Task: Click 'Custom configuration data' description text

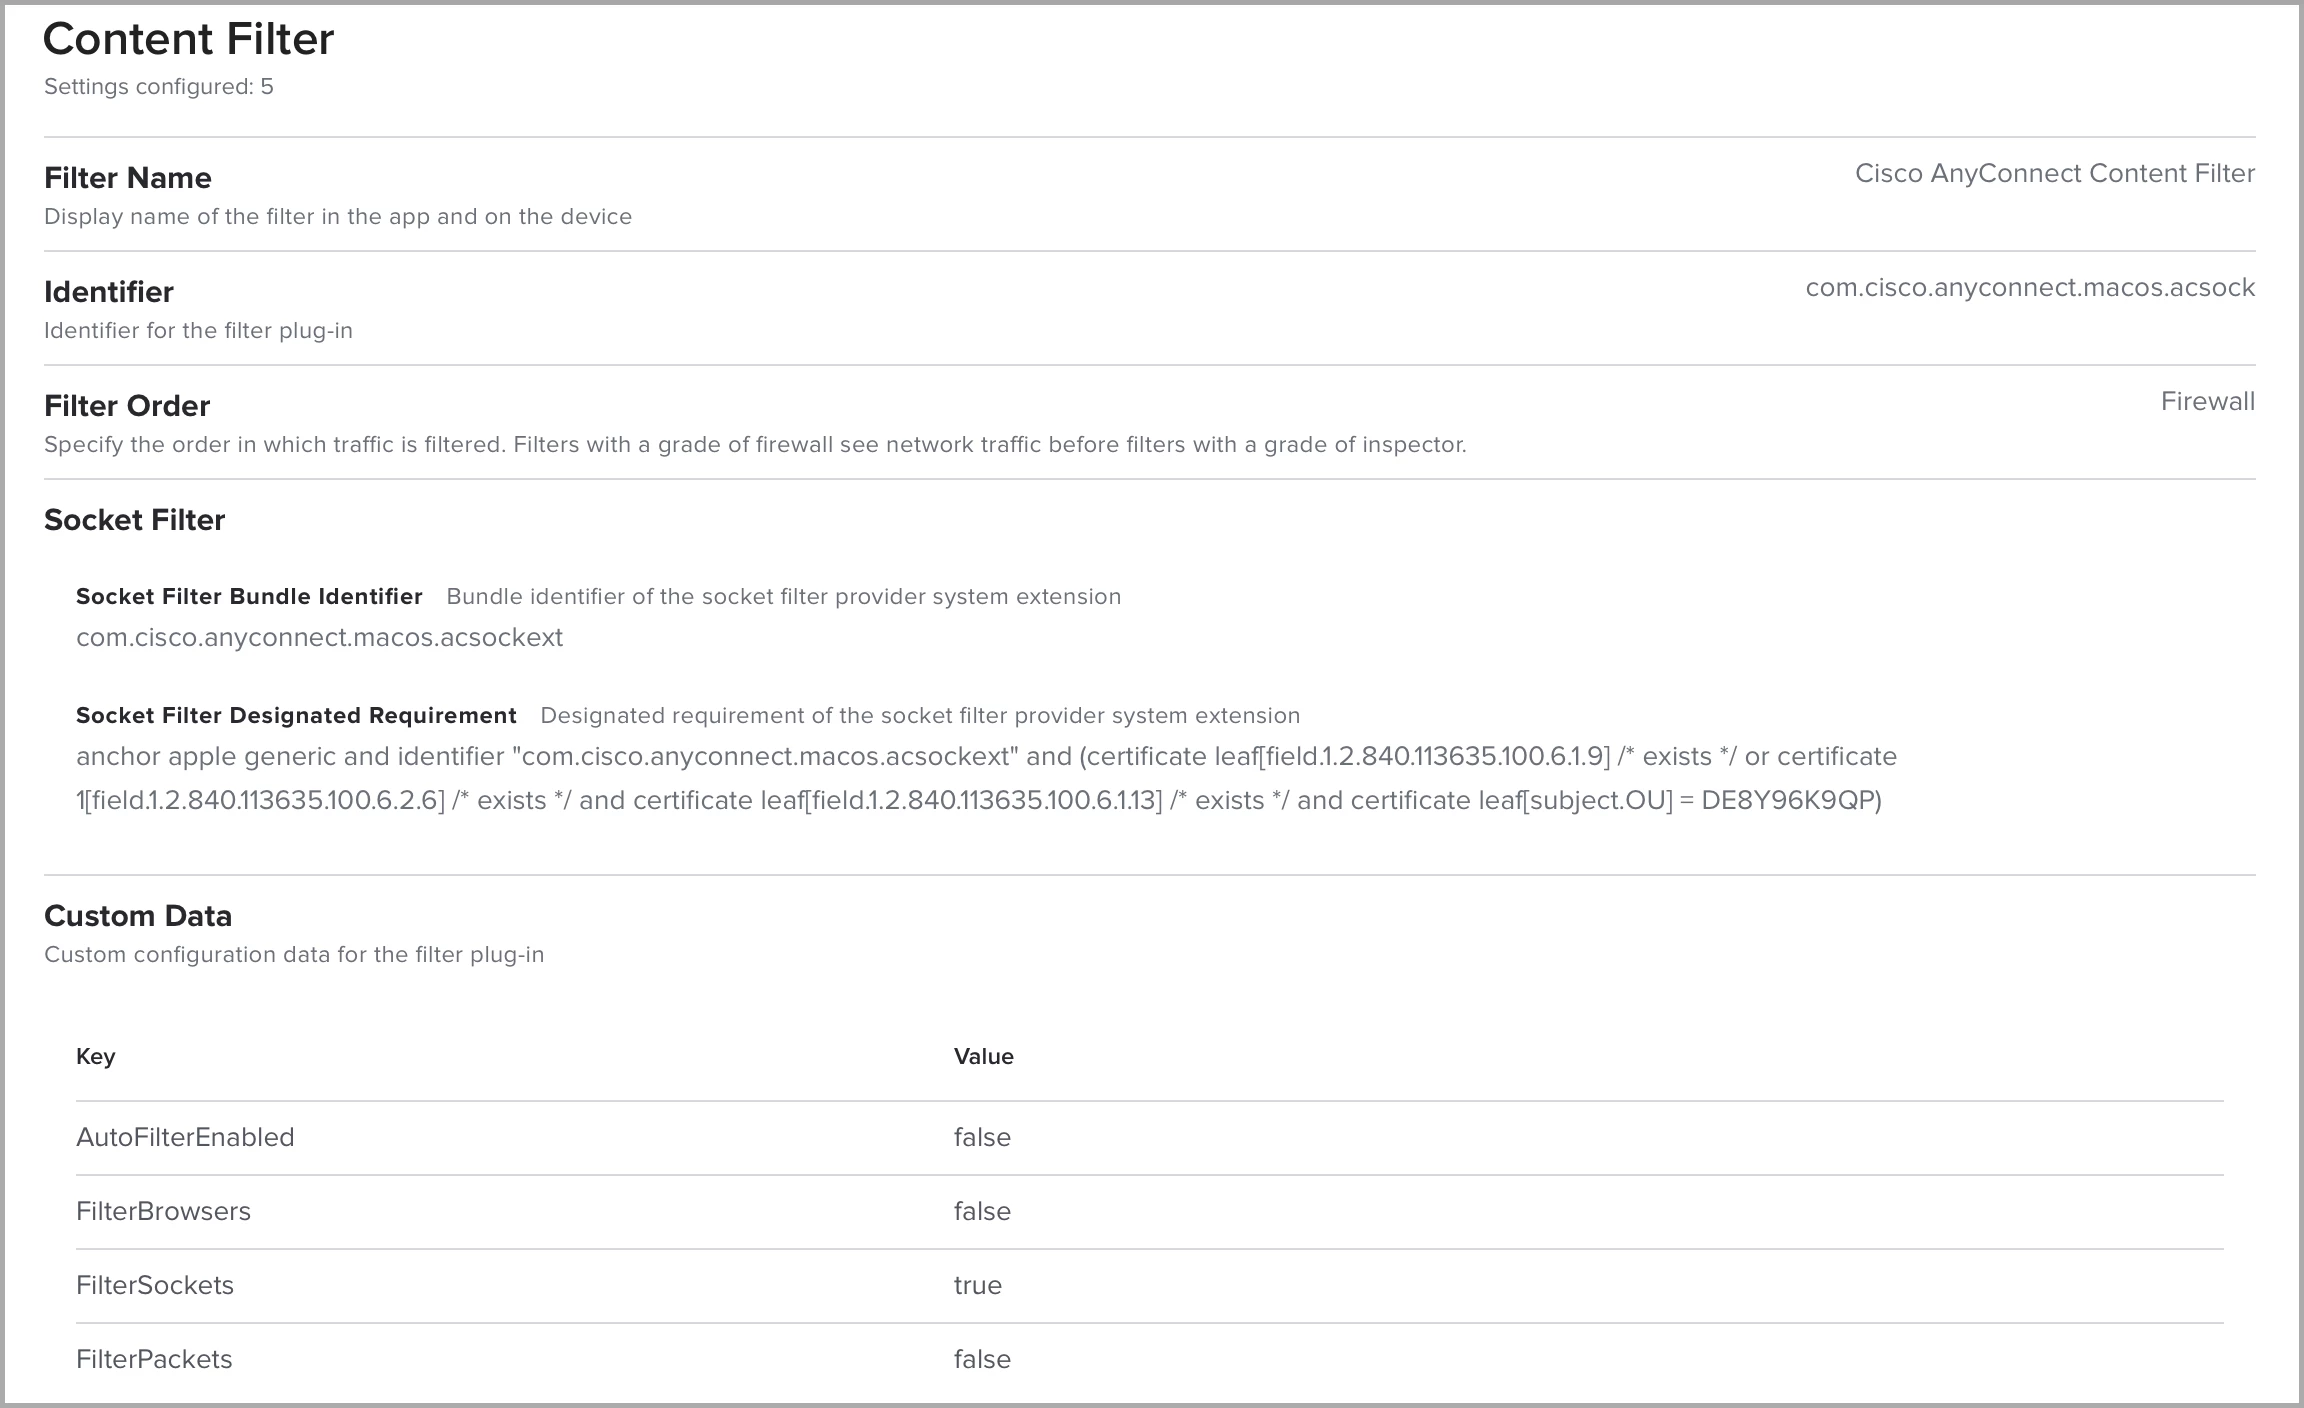Action: (x=294, y=955)
